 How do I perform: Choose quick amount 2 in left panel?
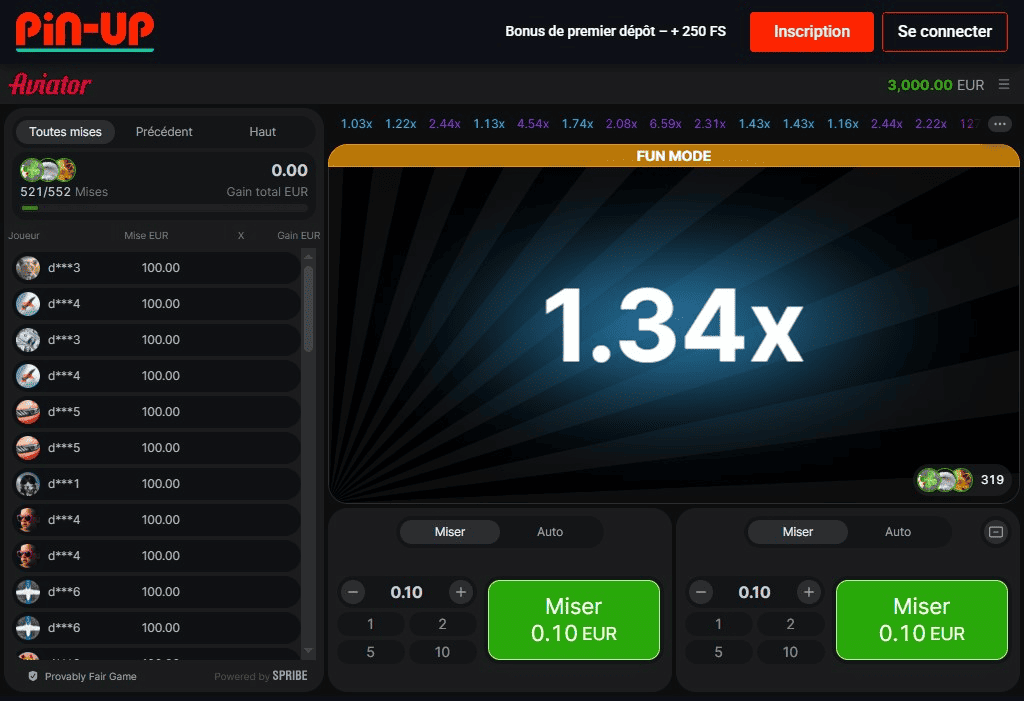click(442, 624)
